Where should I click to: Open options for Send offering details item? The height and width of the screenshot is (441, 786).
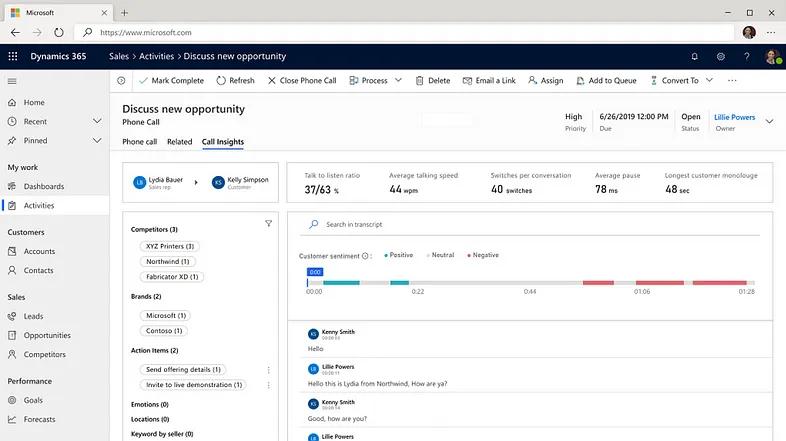tap(269, 370)
